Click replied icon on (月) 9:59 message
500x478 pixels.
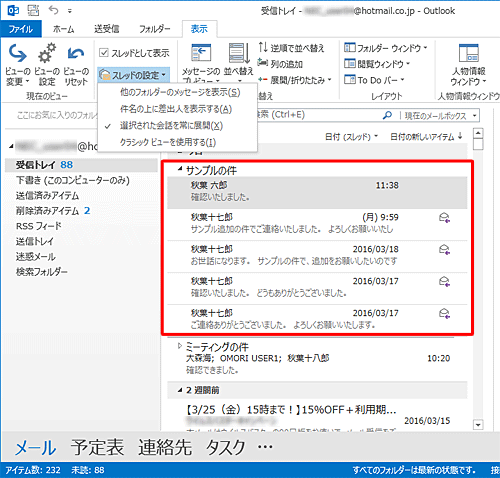[444, 218]
